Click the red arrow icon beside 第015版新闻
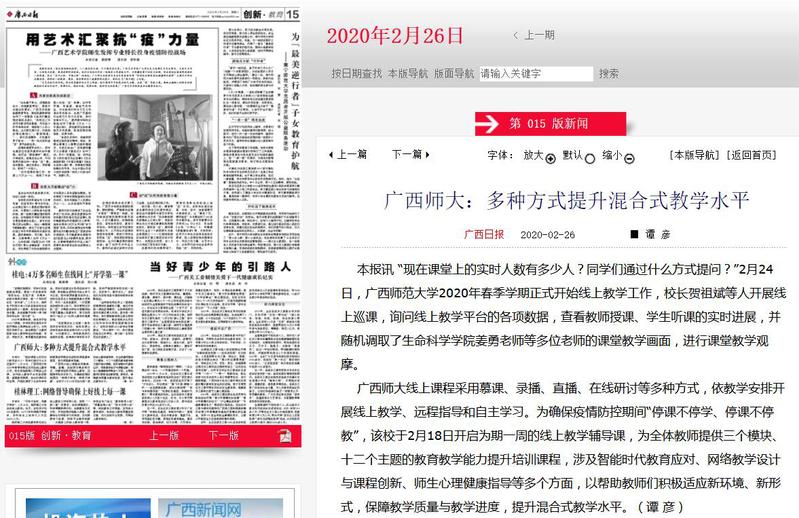 [x=486, y=123]
